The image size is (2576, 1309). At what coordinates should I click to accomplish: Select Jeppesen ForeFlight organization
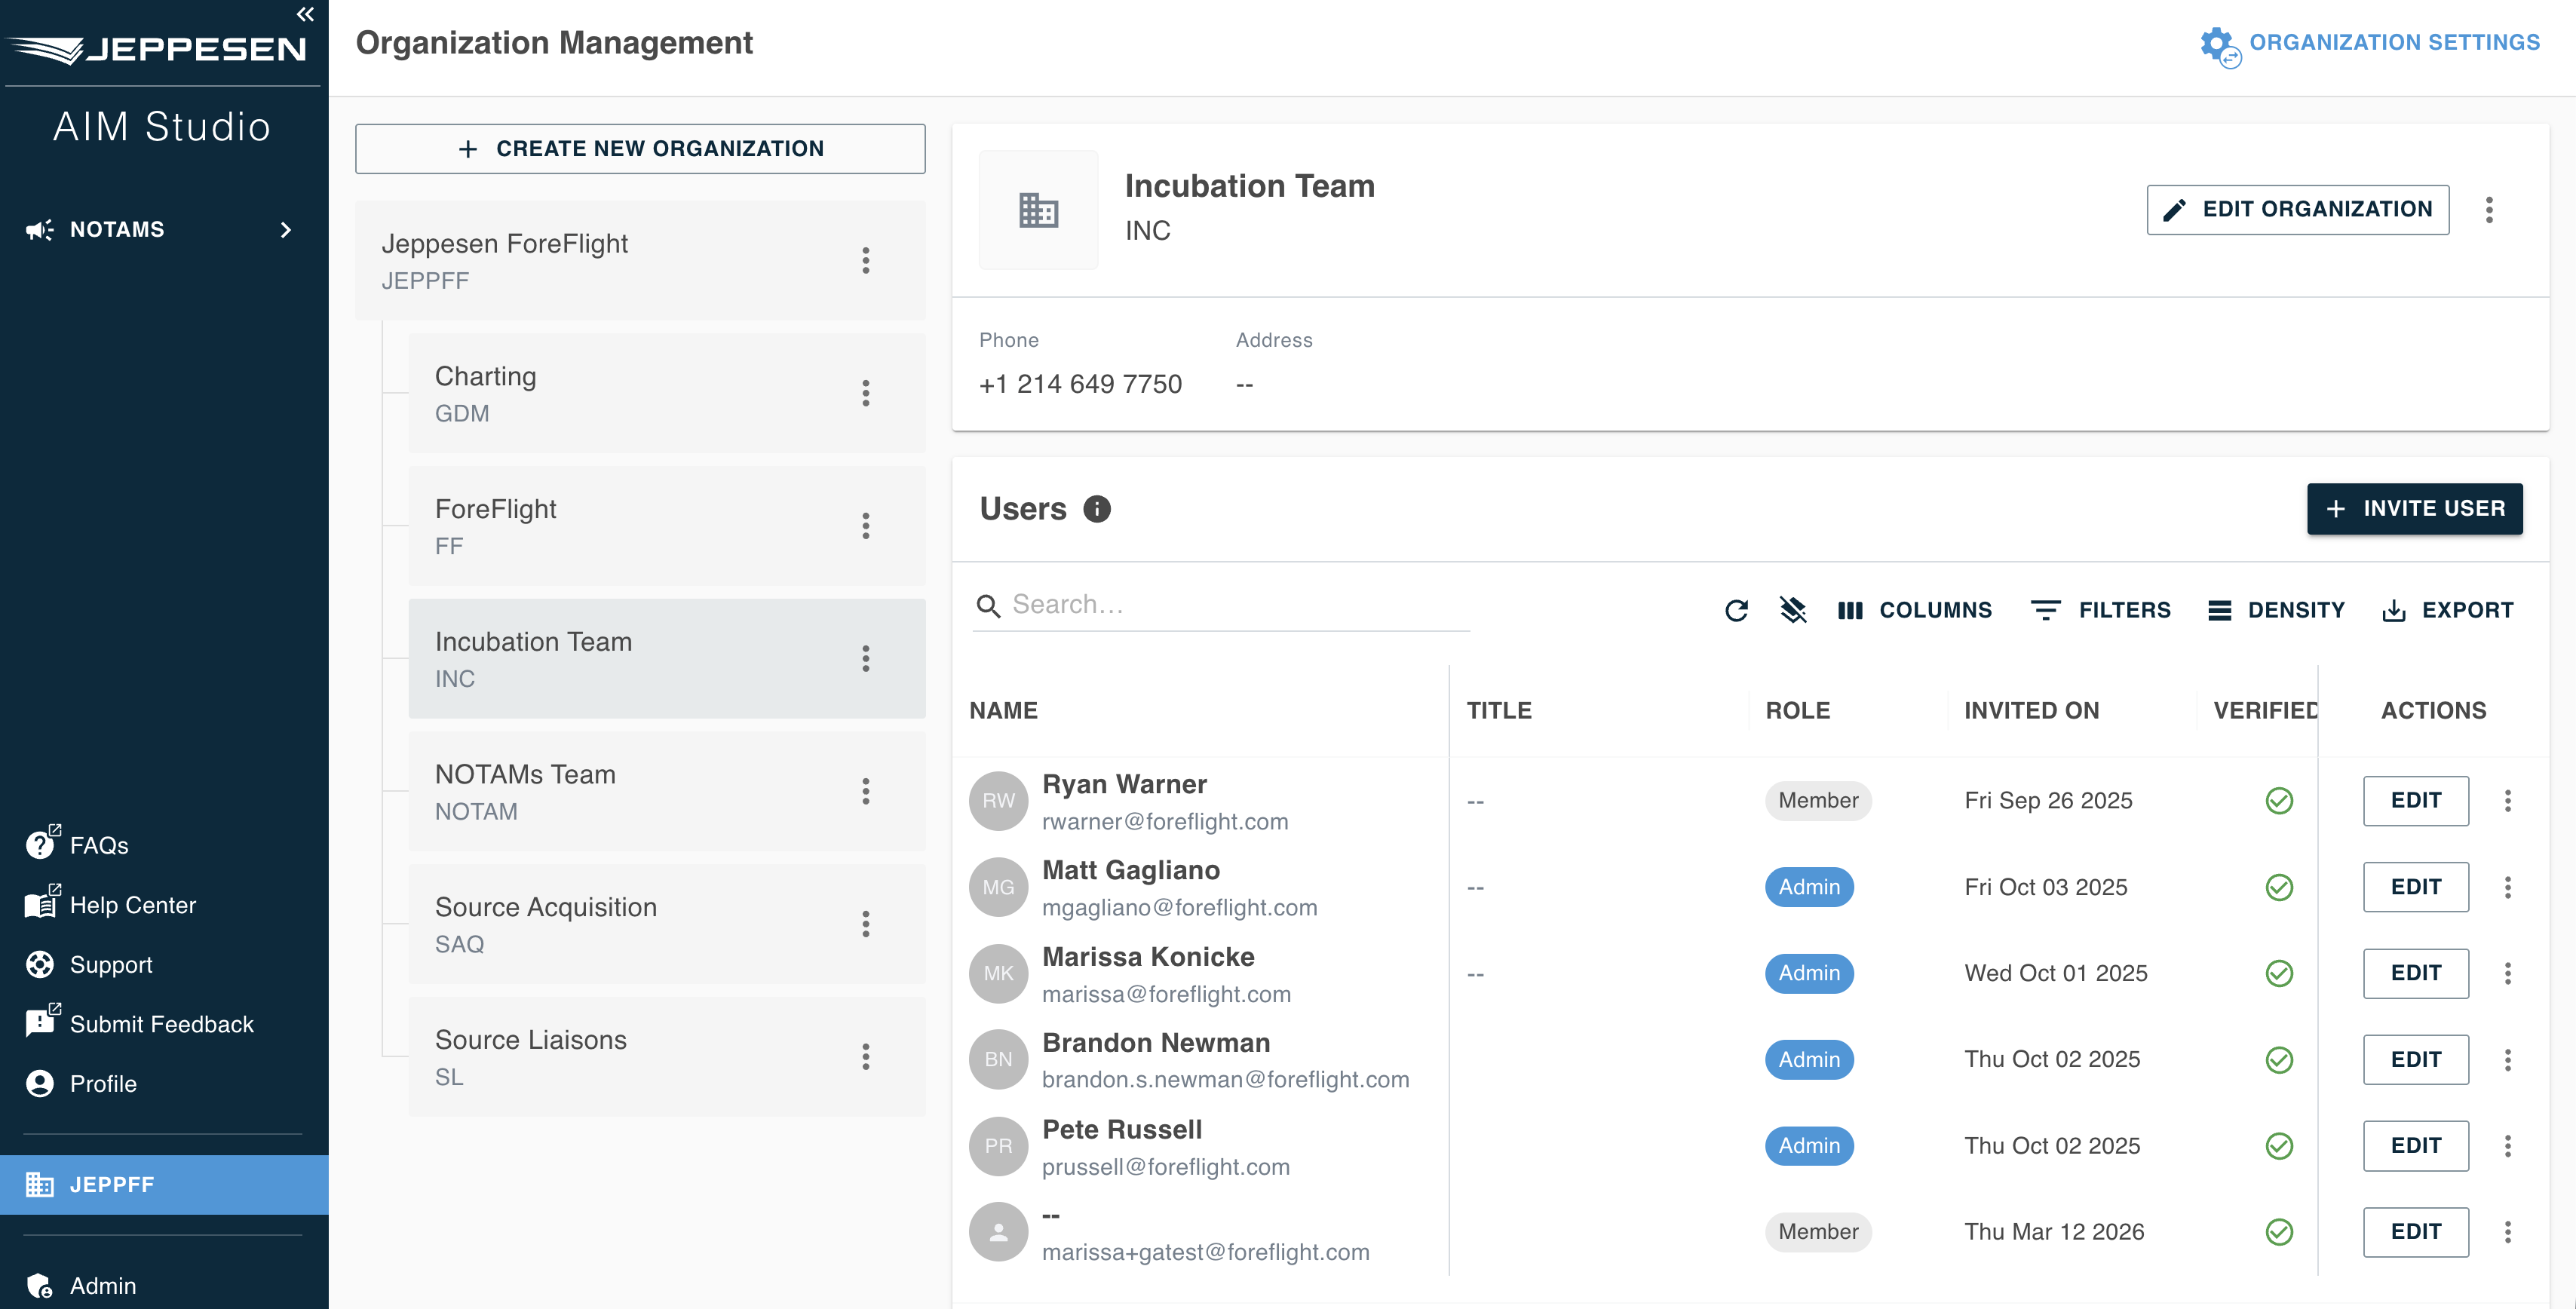pos(640,261)
